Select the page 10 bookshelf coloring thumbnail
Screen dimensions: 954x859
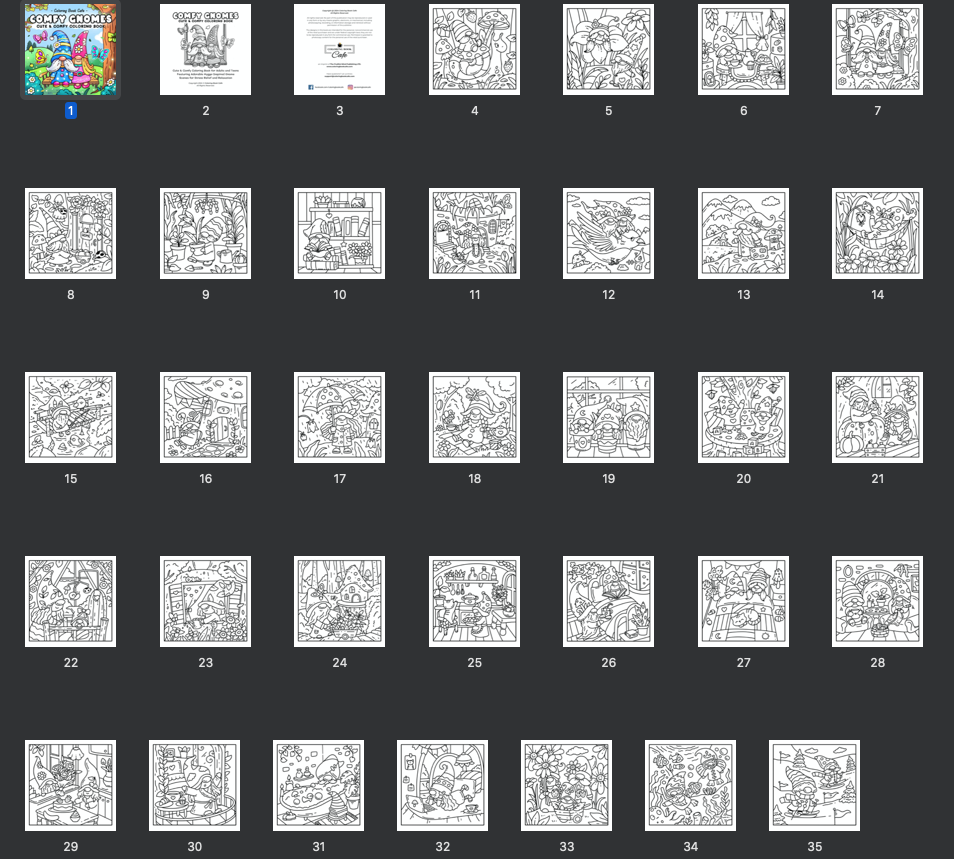[339, 233]
